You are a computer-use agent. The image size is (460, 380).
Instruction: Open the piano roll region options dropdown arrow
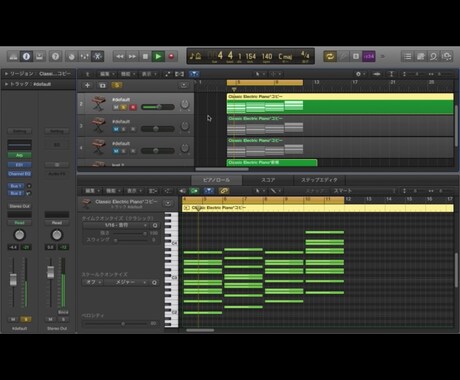coord(168,203)
